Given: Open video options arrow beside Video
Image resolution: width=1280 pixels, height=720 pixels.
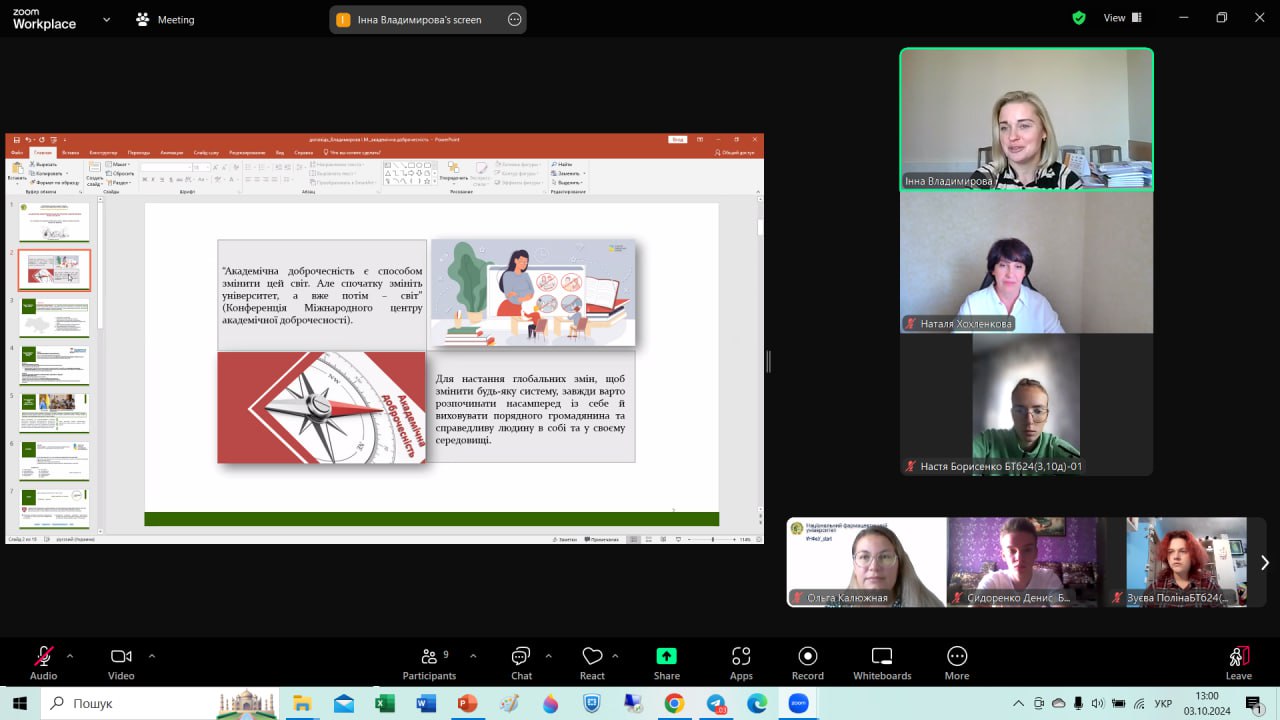Looking at the screenshot, I should point(152,656).
